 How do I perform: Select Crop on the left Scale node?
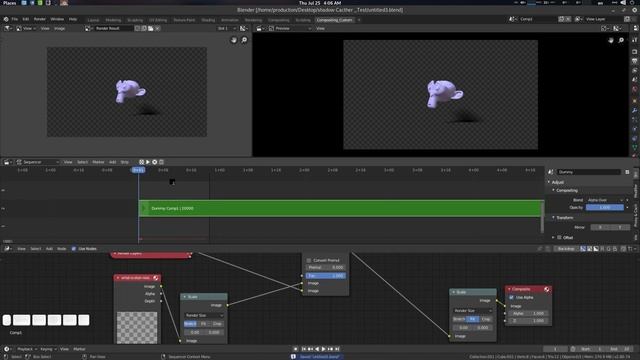click(217, 324)
